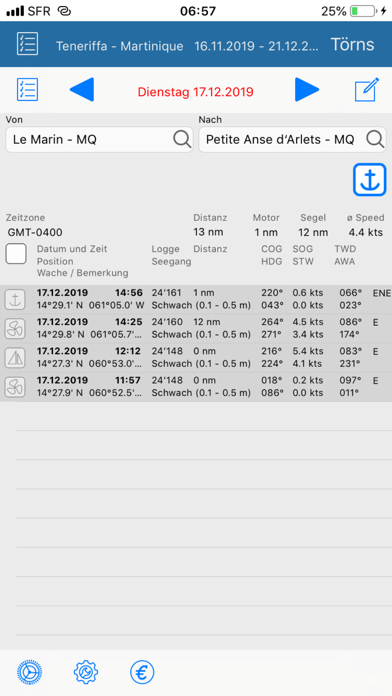Tap log value 24'160
The height and width of the screenshot is (696, 392).
coord(167,322)
